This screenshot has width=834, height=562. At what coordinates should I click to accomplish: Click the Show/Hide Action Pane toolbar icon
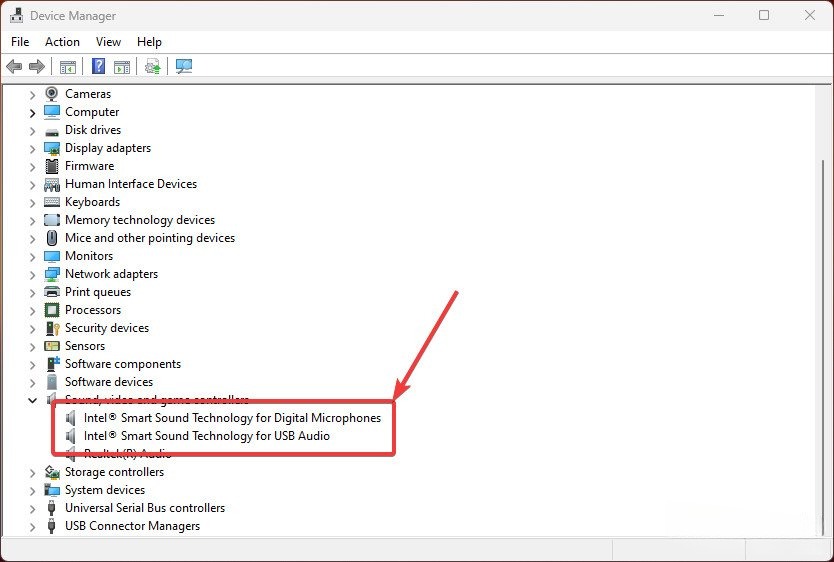[122, 67]
